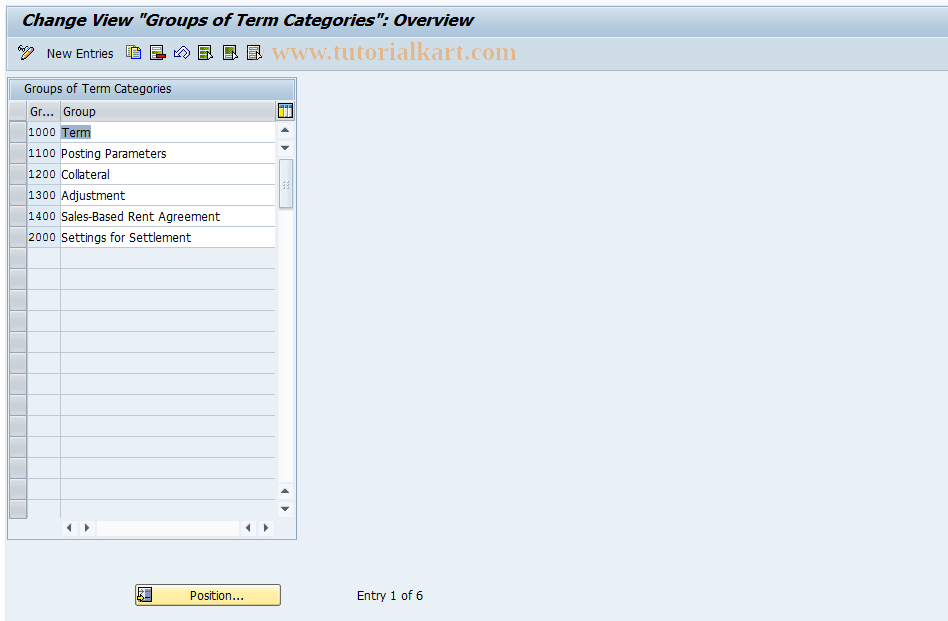Image resolution: width=948 pixels, height=621 pixels.
Task: Click the New Entries button
Action: [x=80, y=53]
